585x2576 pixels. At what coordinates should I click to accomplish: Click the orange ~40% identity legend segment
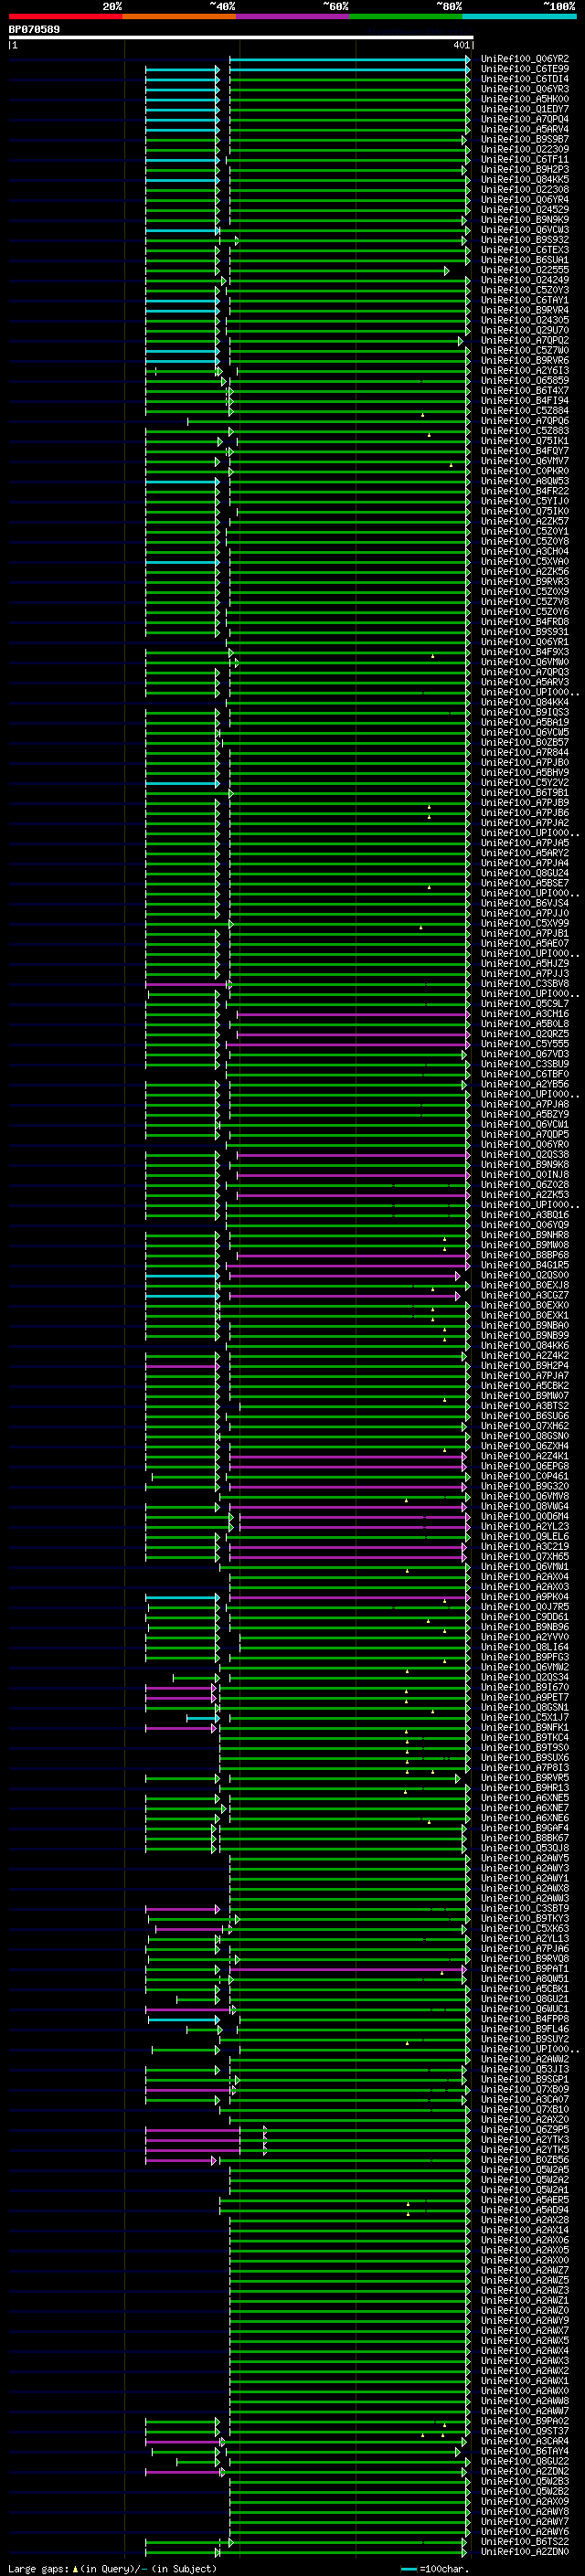click(x=180, y=16)
